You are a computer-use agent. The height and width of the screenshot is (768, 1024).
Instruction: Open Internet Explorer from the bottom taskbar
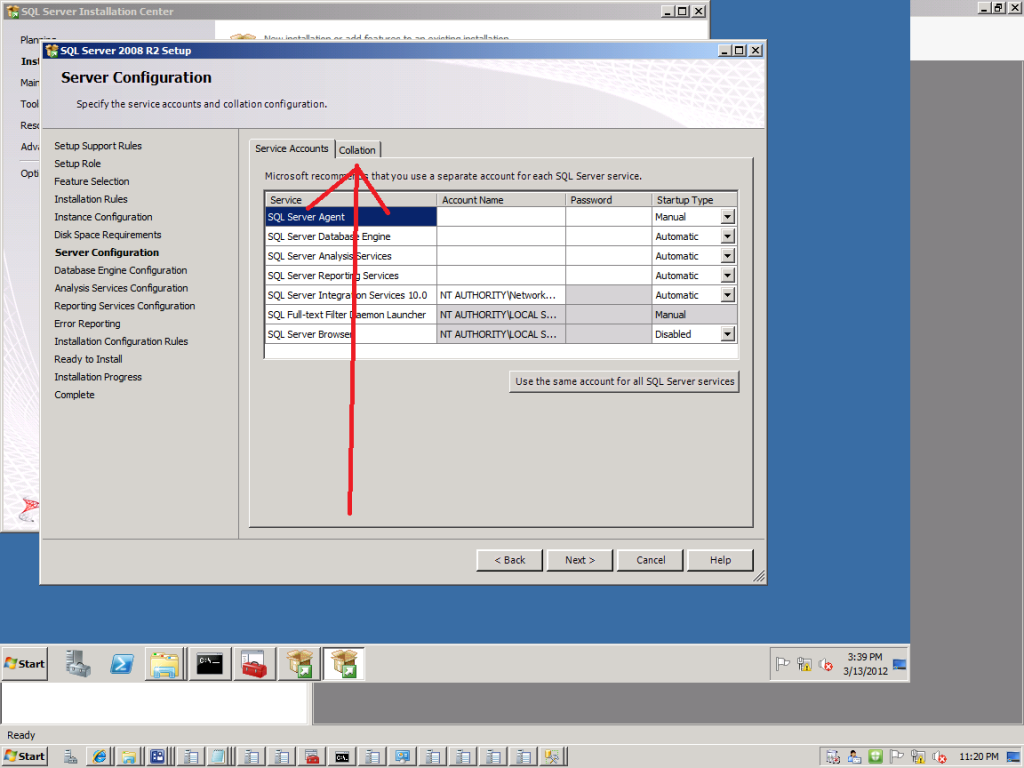point(97,757)
